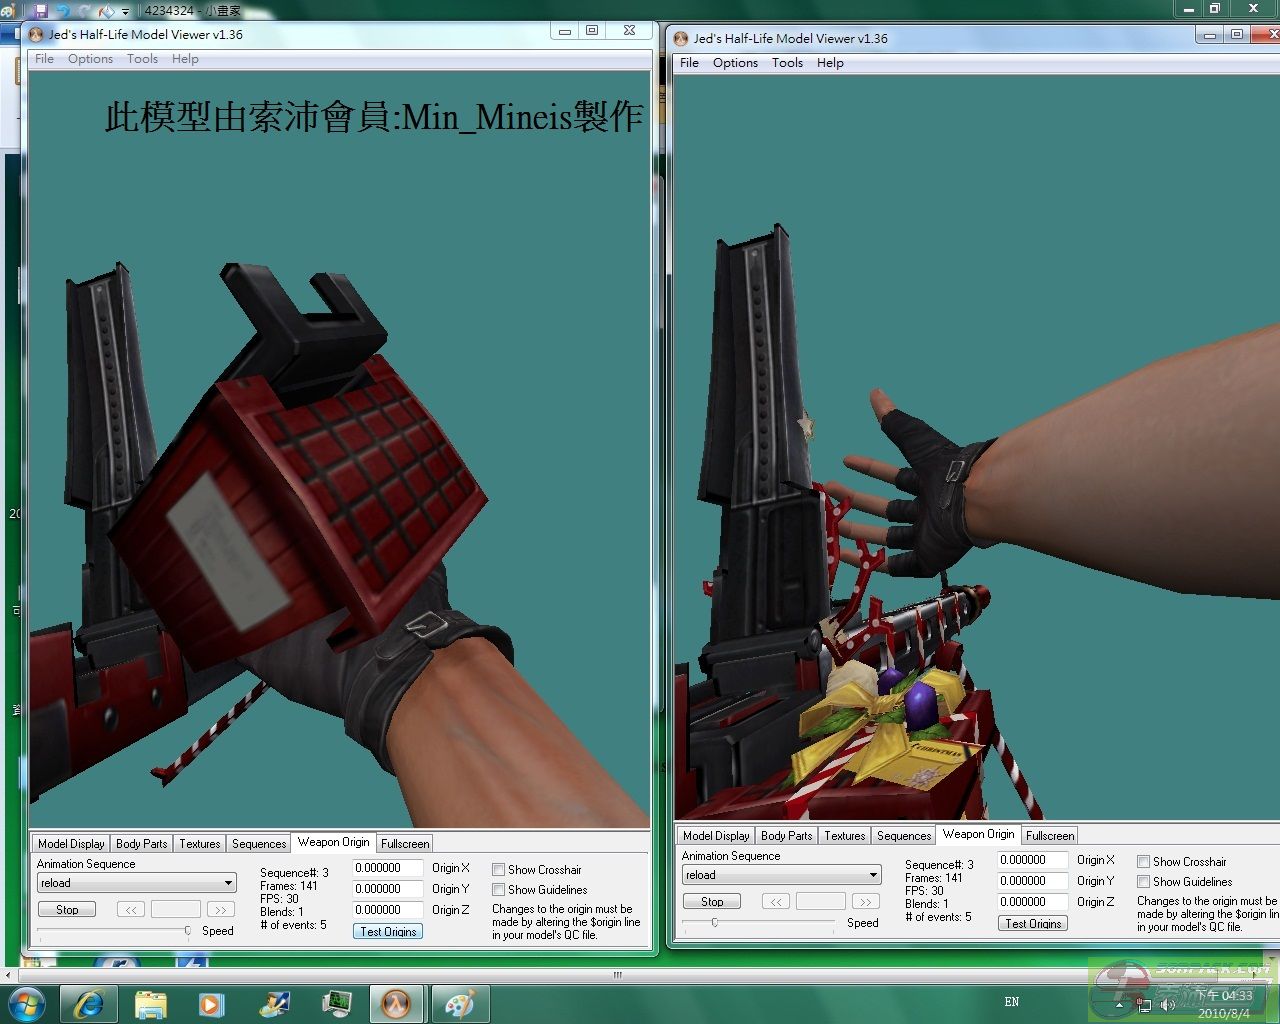Viewport: 1280px width, 1024px height.
Task: Open Windows Explorer folder icon in taskbar
Action: [150, 1003]
